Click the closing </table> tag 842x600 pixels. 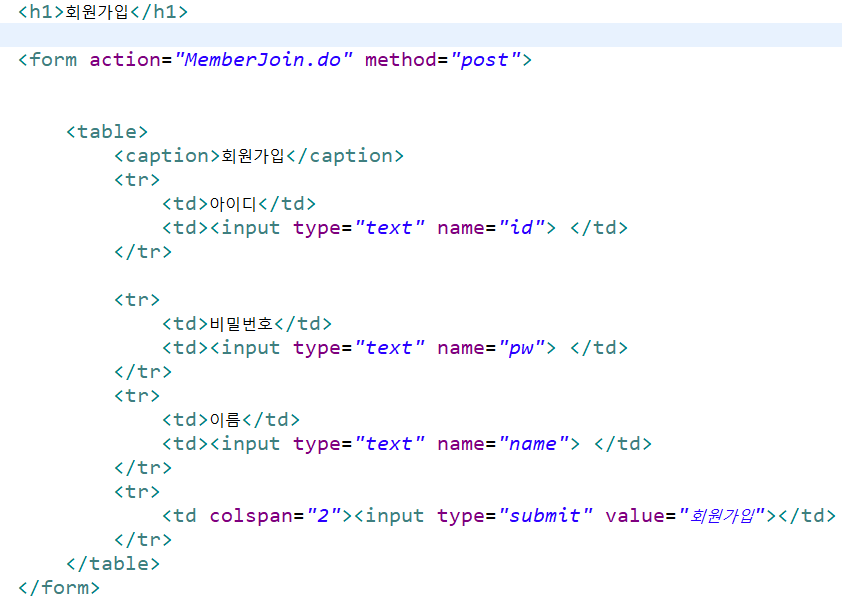112,563
